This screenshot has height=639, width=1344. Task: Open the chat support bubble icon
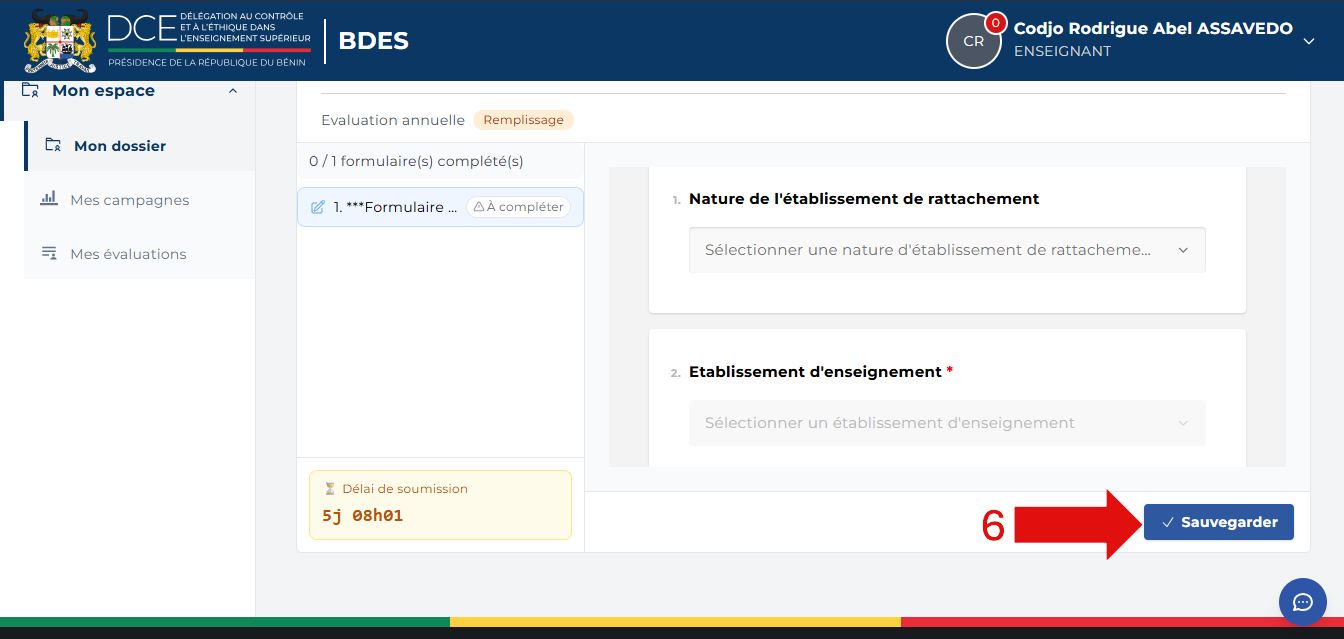tap(1302, 601)
